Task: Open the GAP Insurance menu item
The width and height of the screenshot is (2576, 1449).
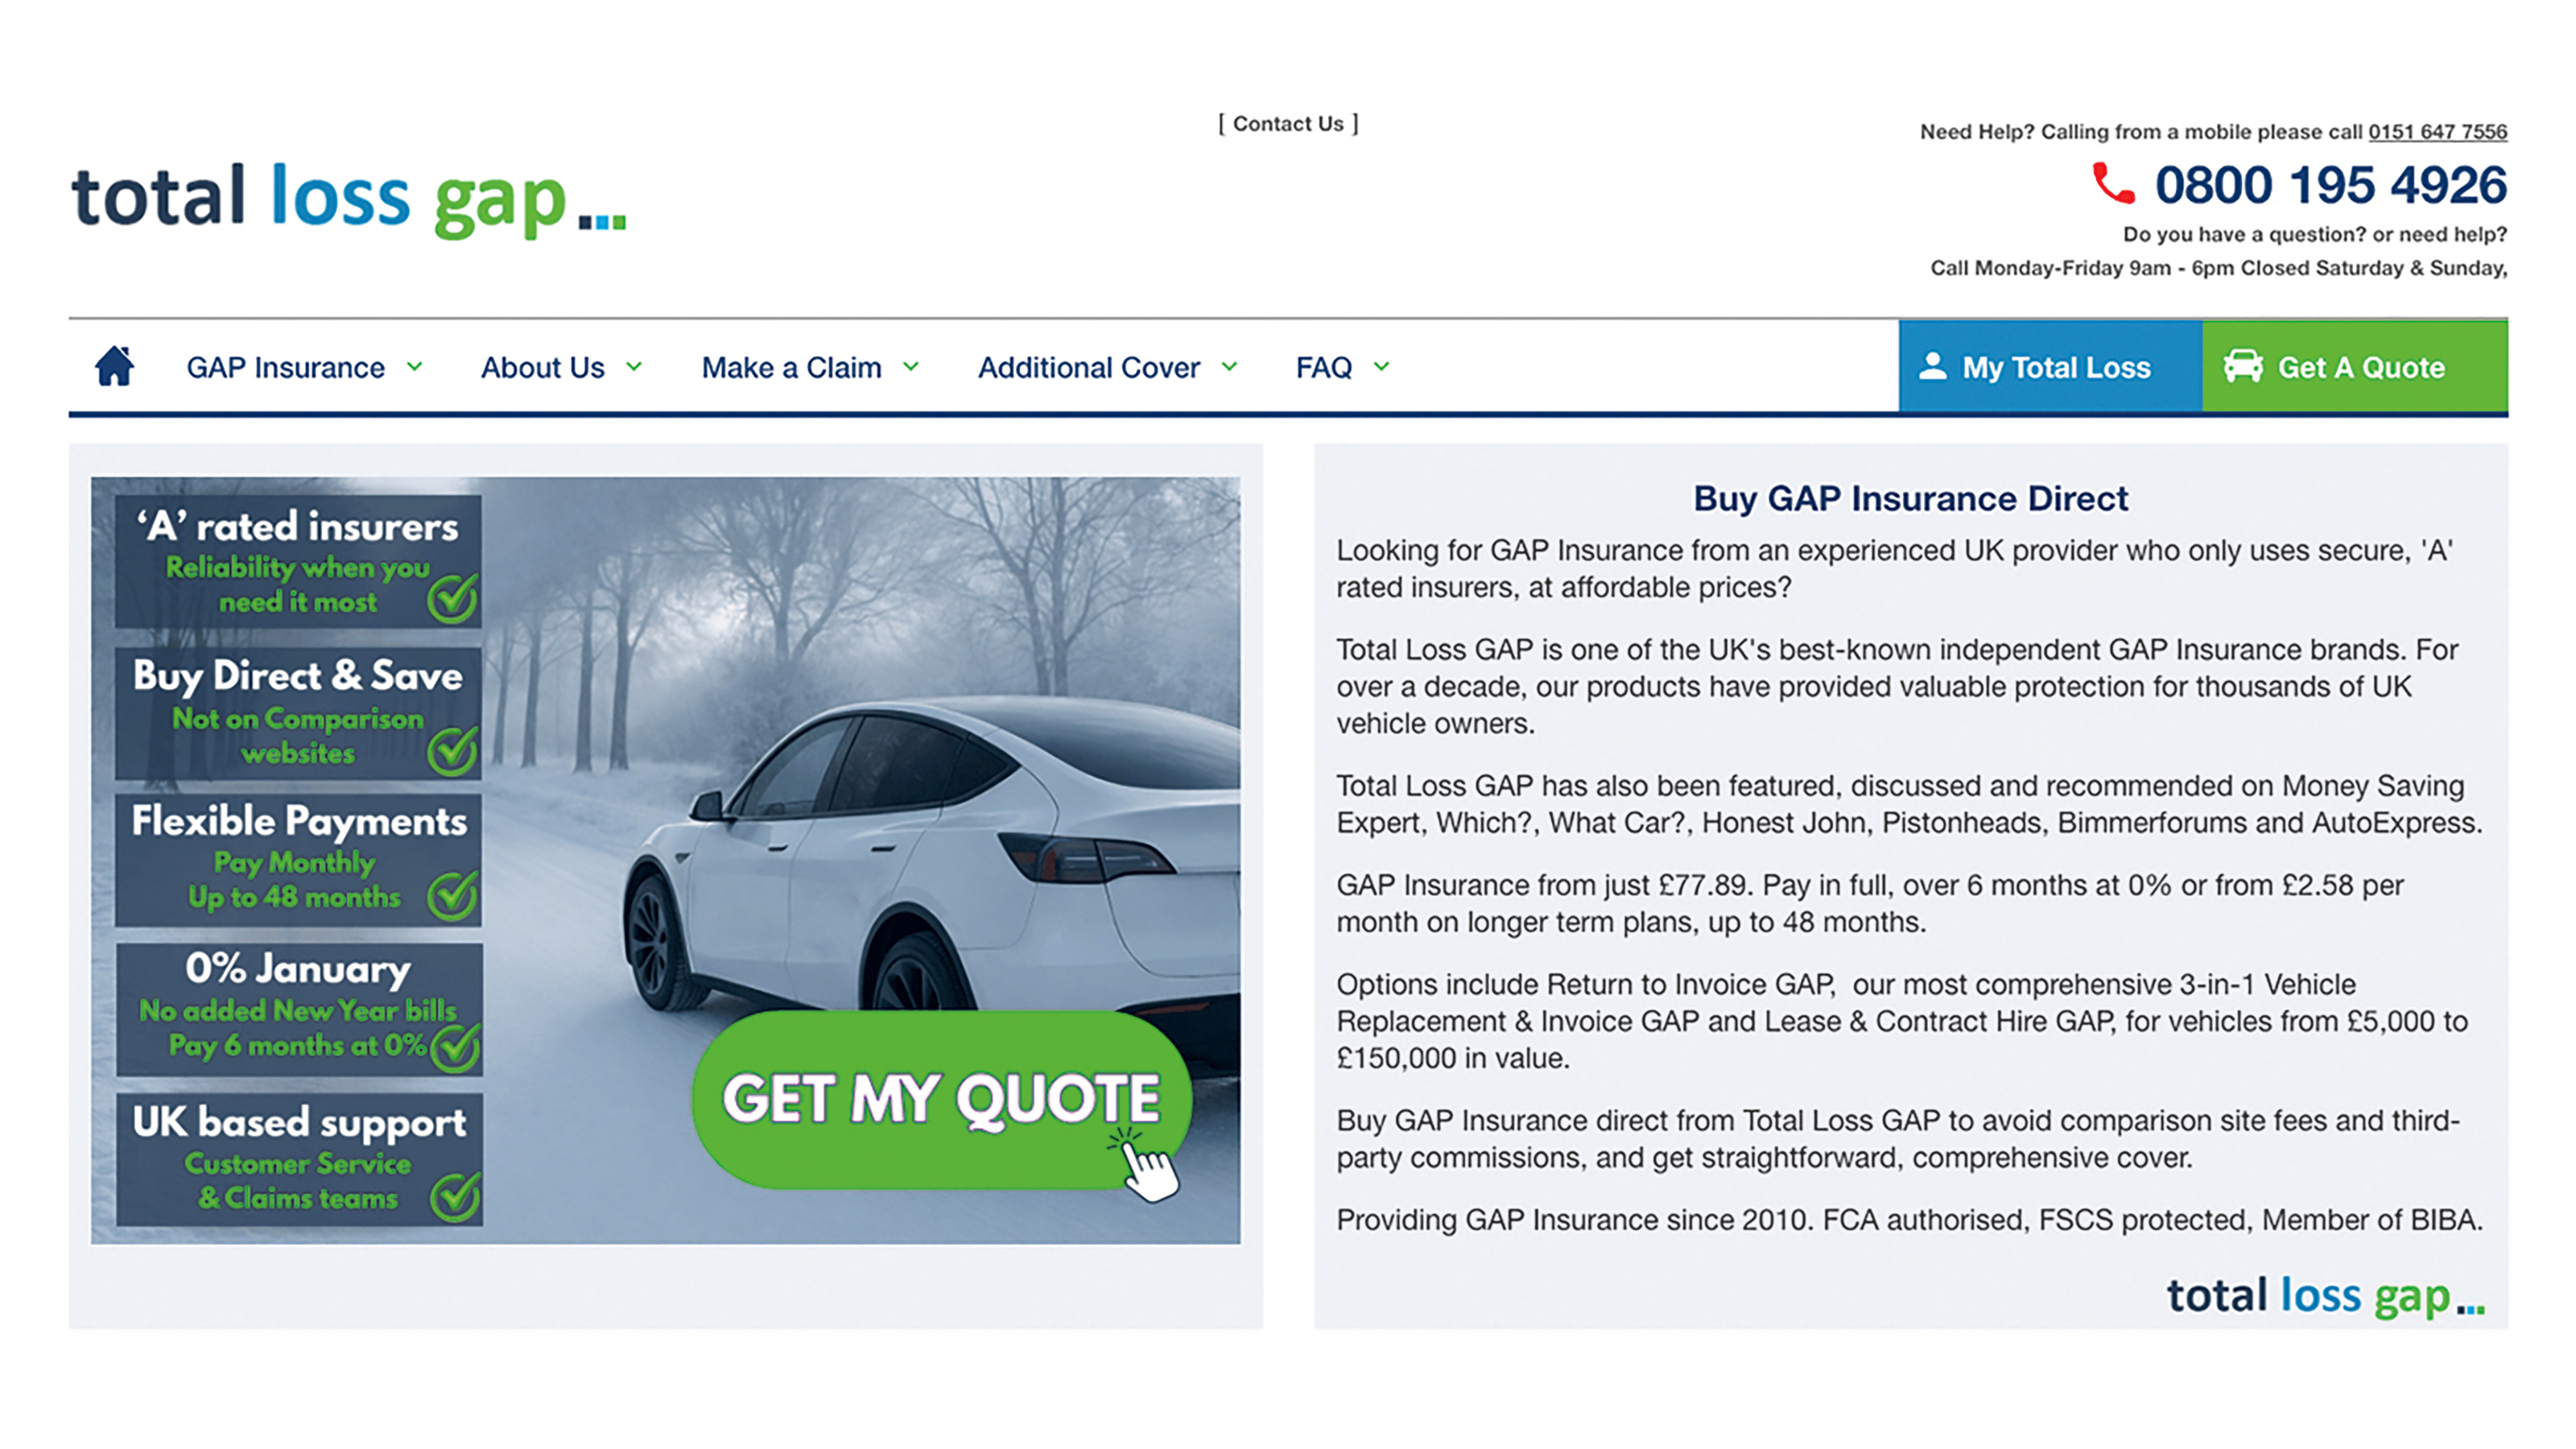Action: pos(285,368)
